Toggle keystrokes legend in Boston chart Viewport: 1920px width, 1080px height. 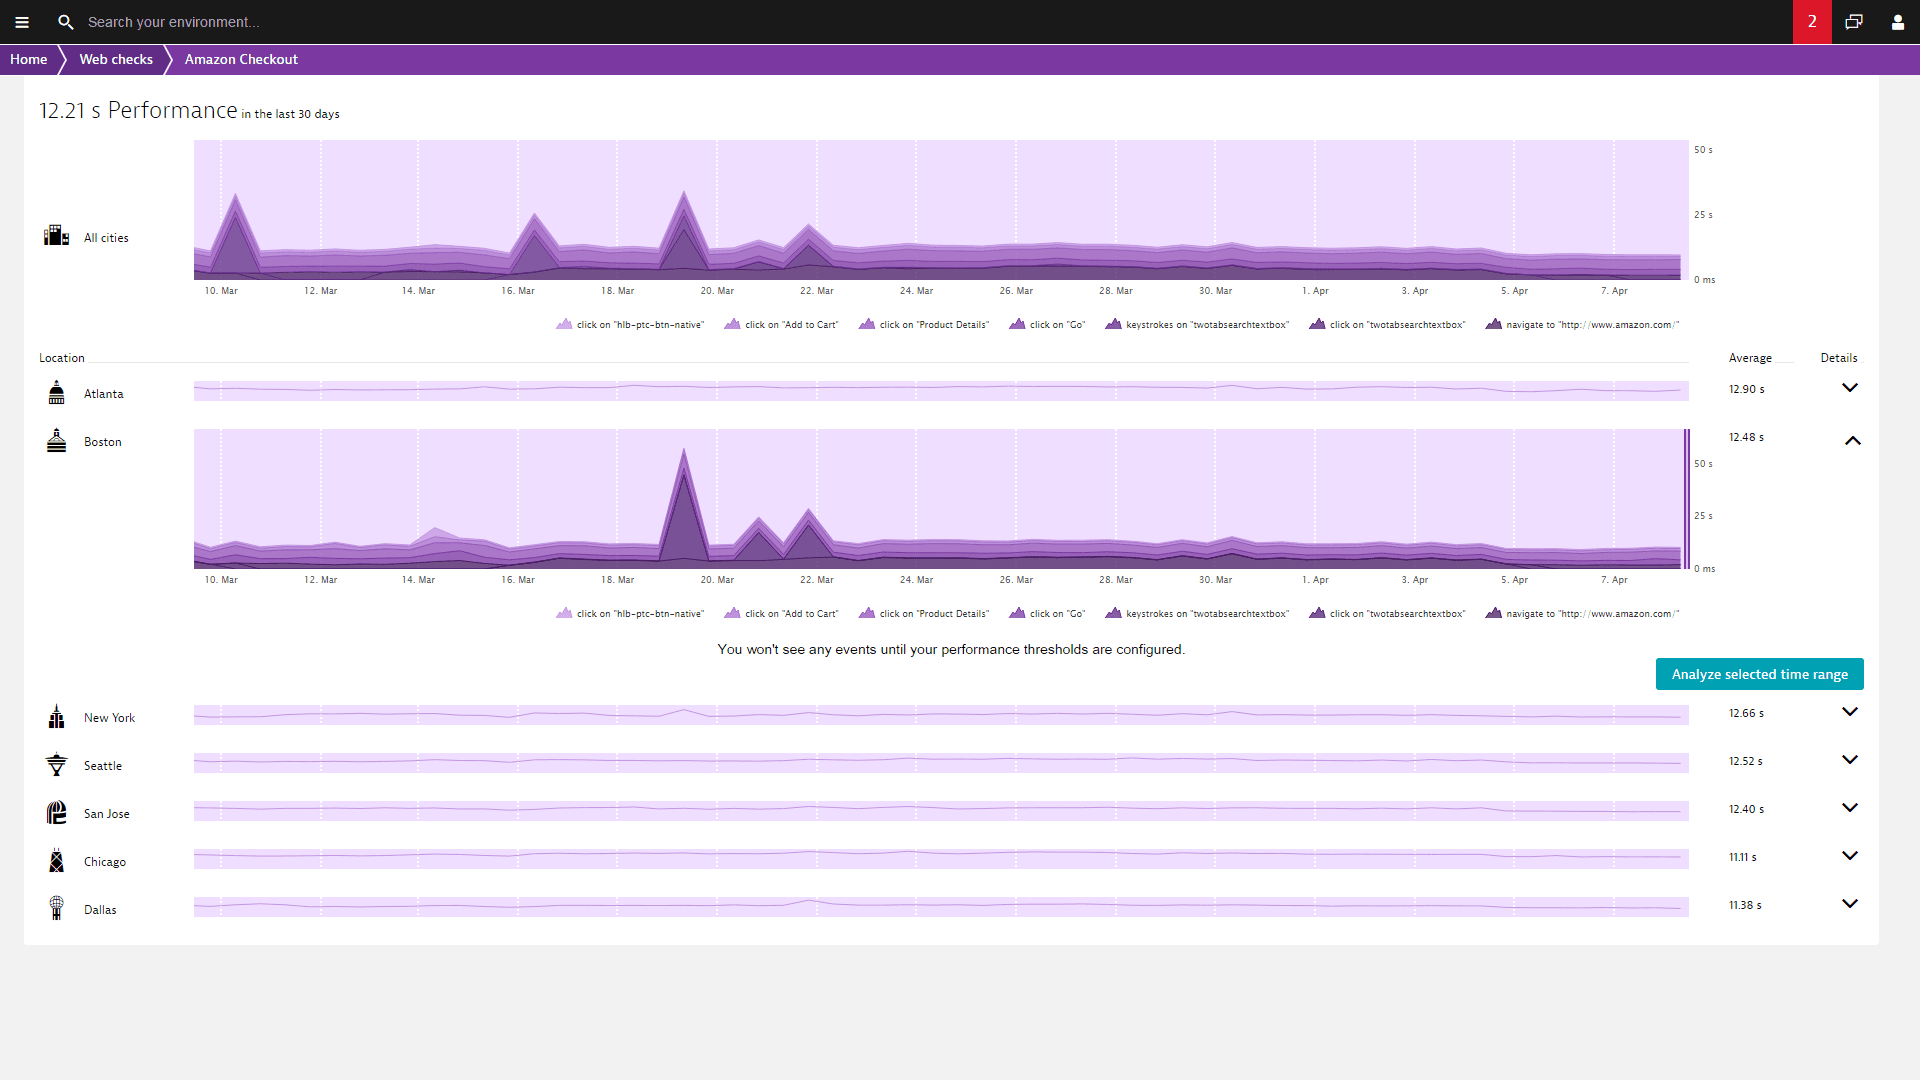(x=1197, y=613)
